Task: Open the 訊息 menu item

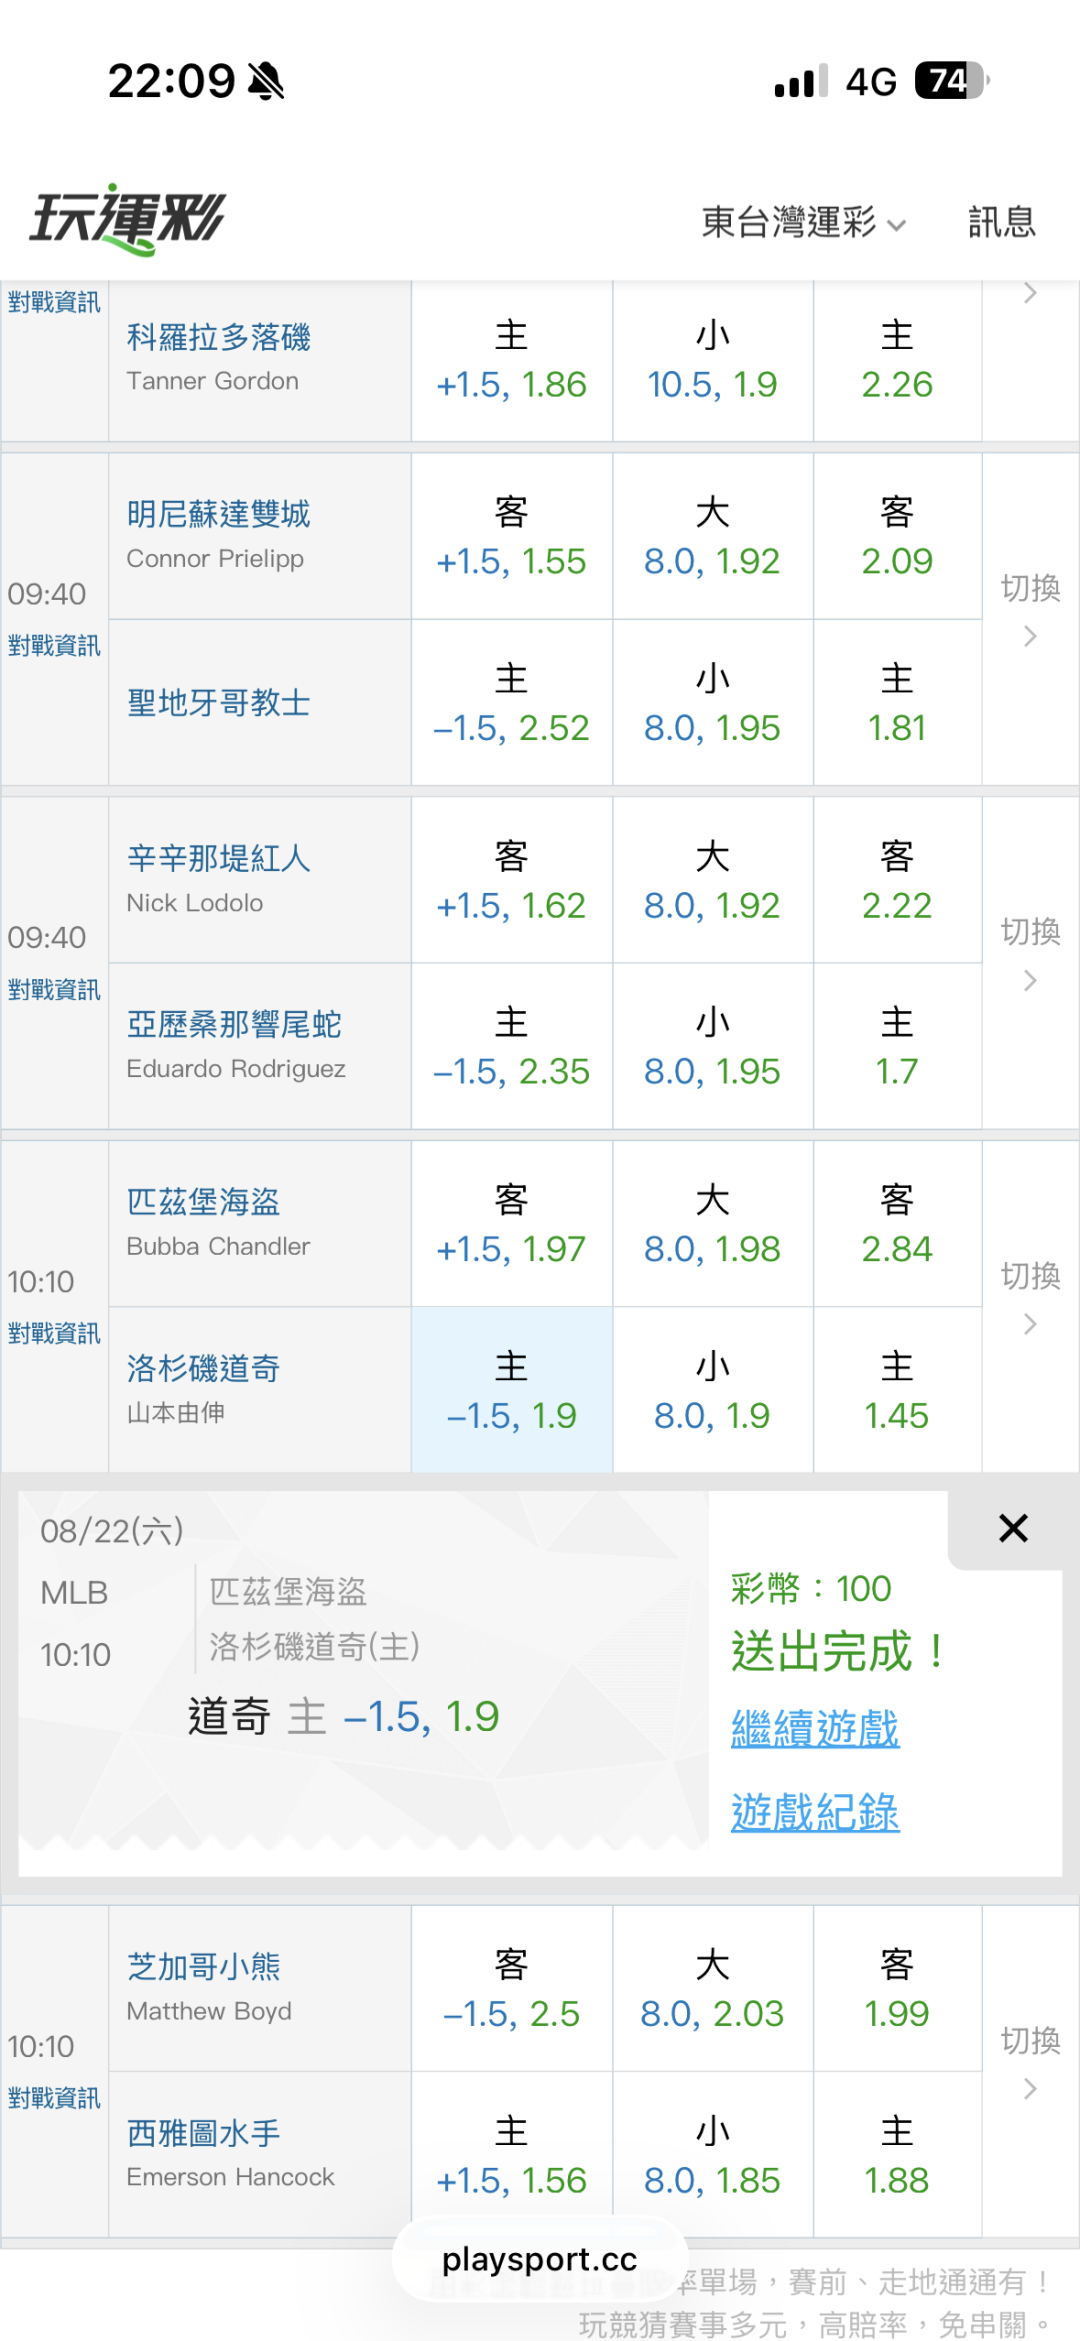Action: click(1001, 222)
